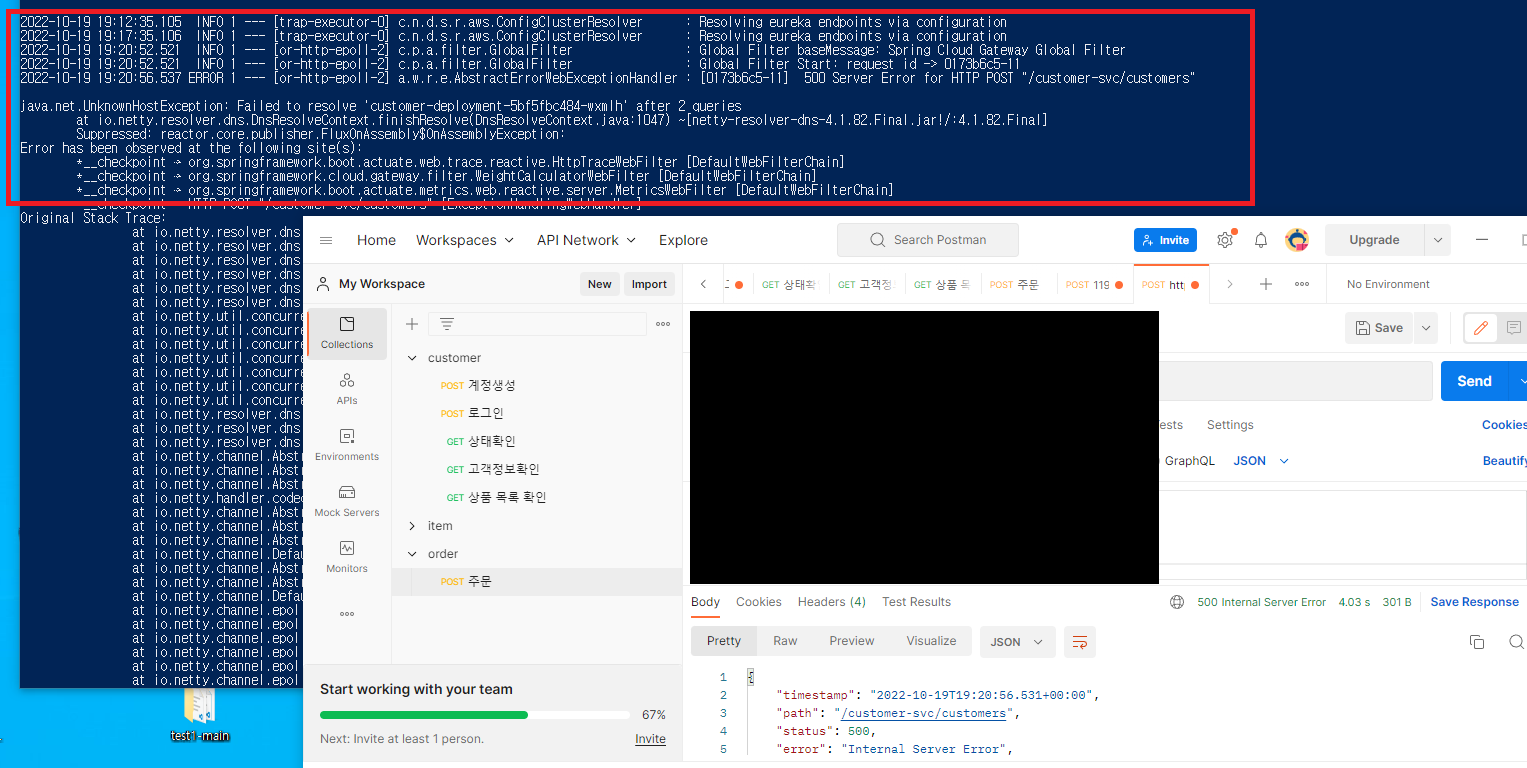Click the /customer-svc/customers path link

pos(924,713)
